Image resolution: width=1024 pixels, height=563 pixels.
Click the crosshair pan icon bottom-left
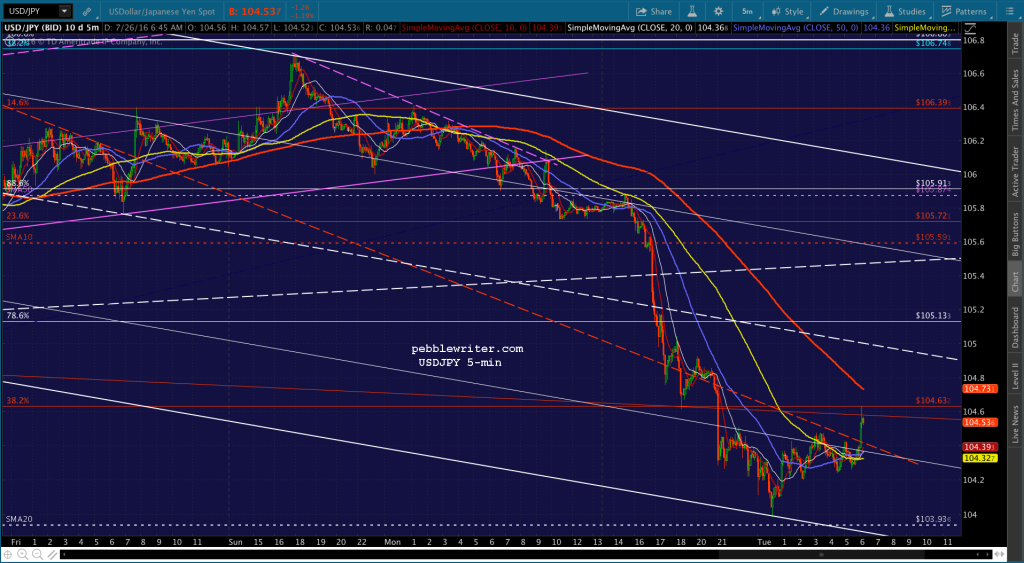tap(8, 555)
